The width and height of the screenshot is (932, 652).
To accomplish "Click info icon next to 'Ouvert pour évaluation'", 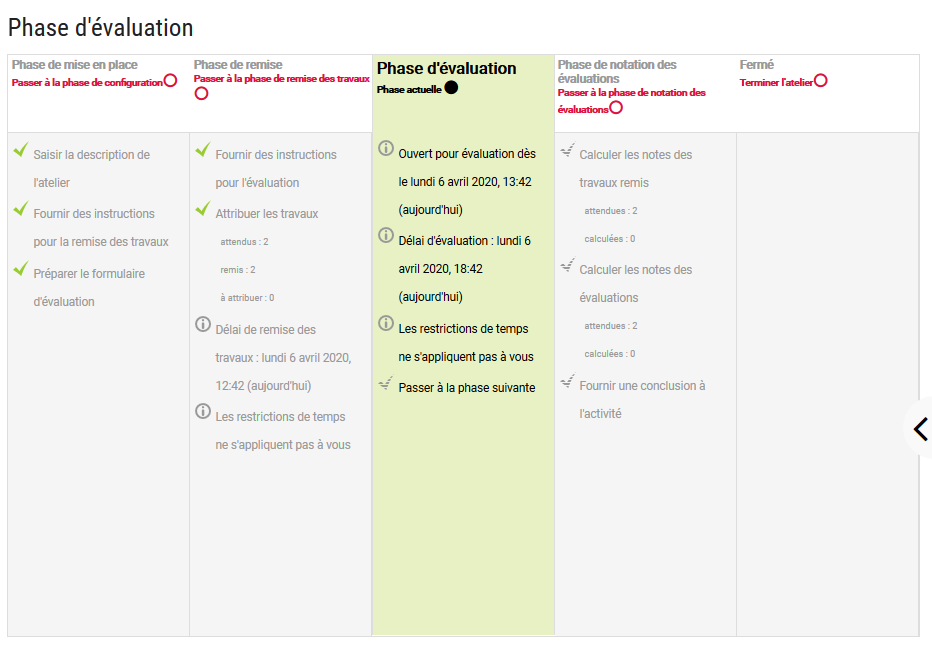I will 386,148.
